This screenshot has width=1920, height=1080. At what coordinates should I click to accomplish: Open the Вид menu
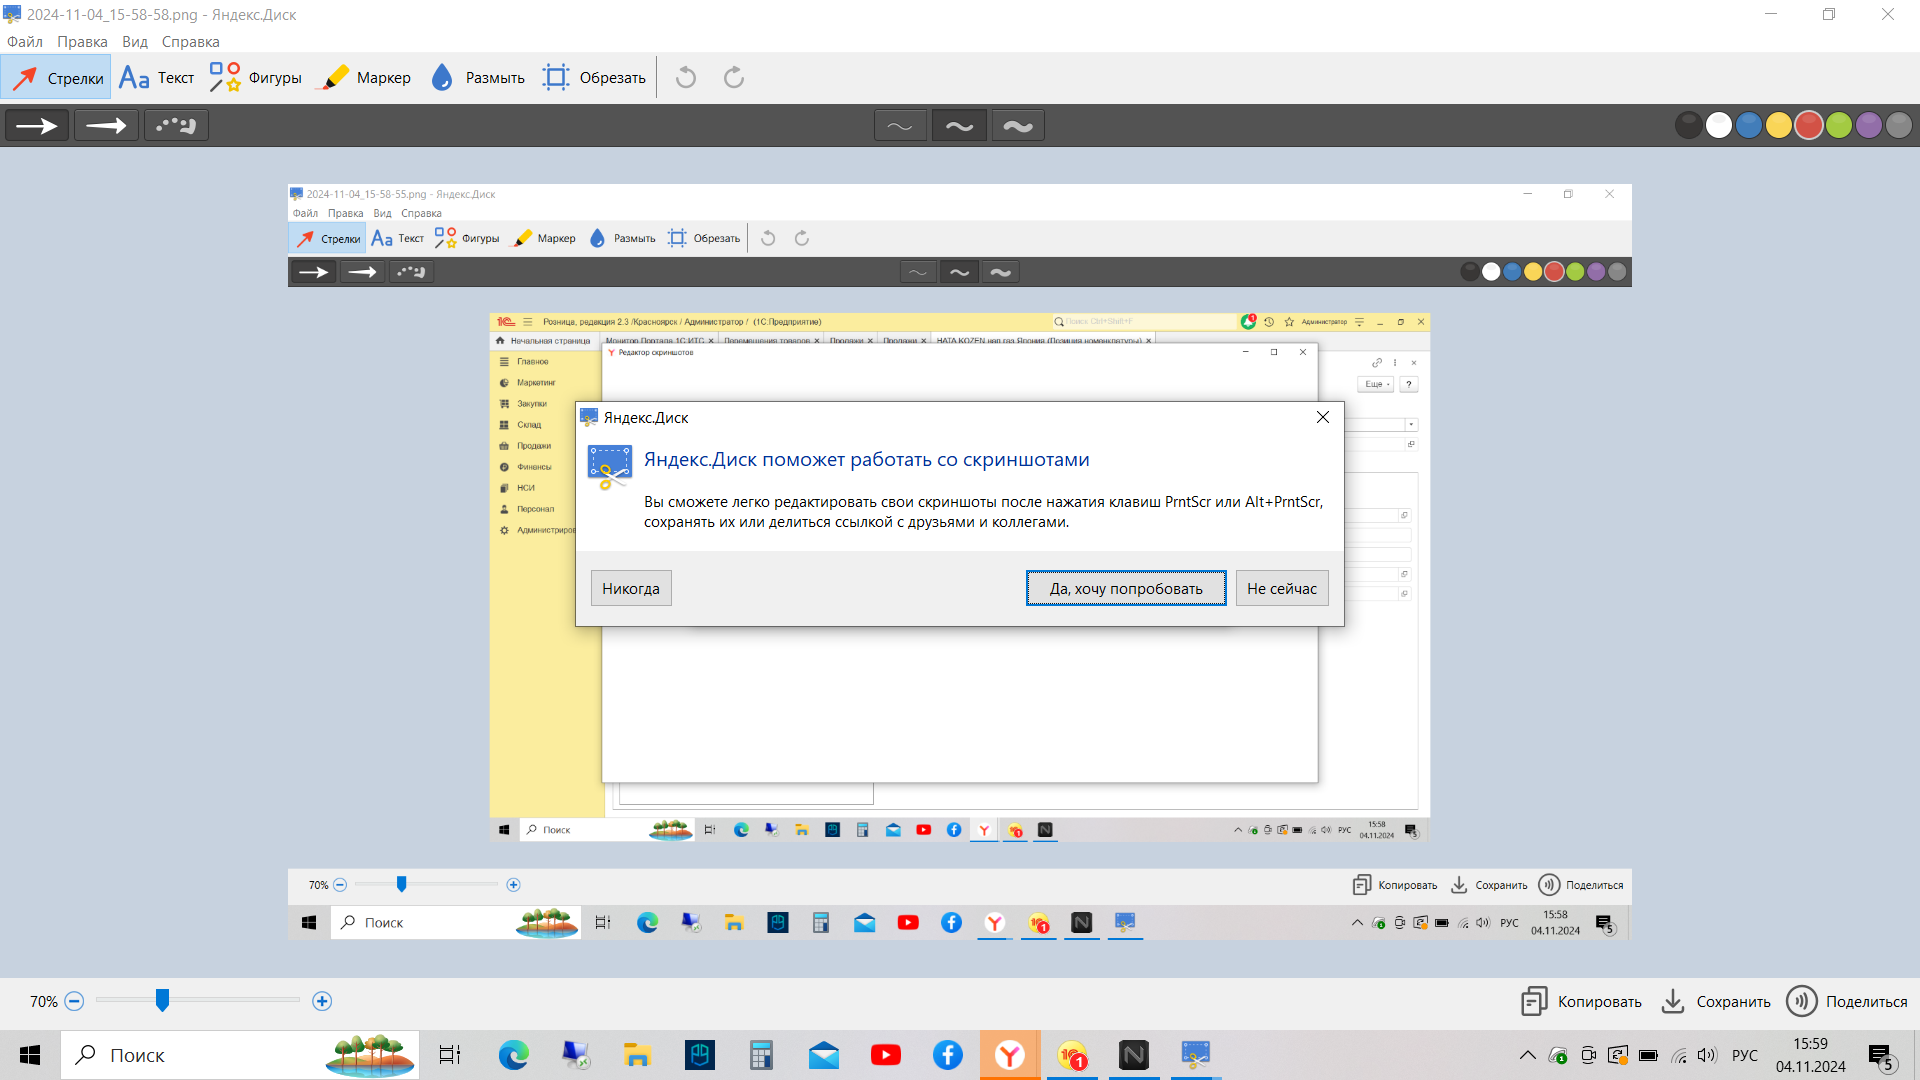pos(135,42)
